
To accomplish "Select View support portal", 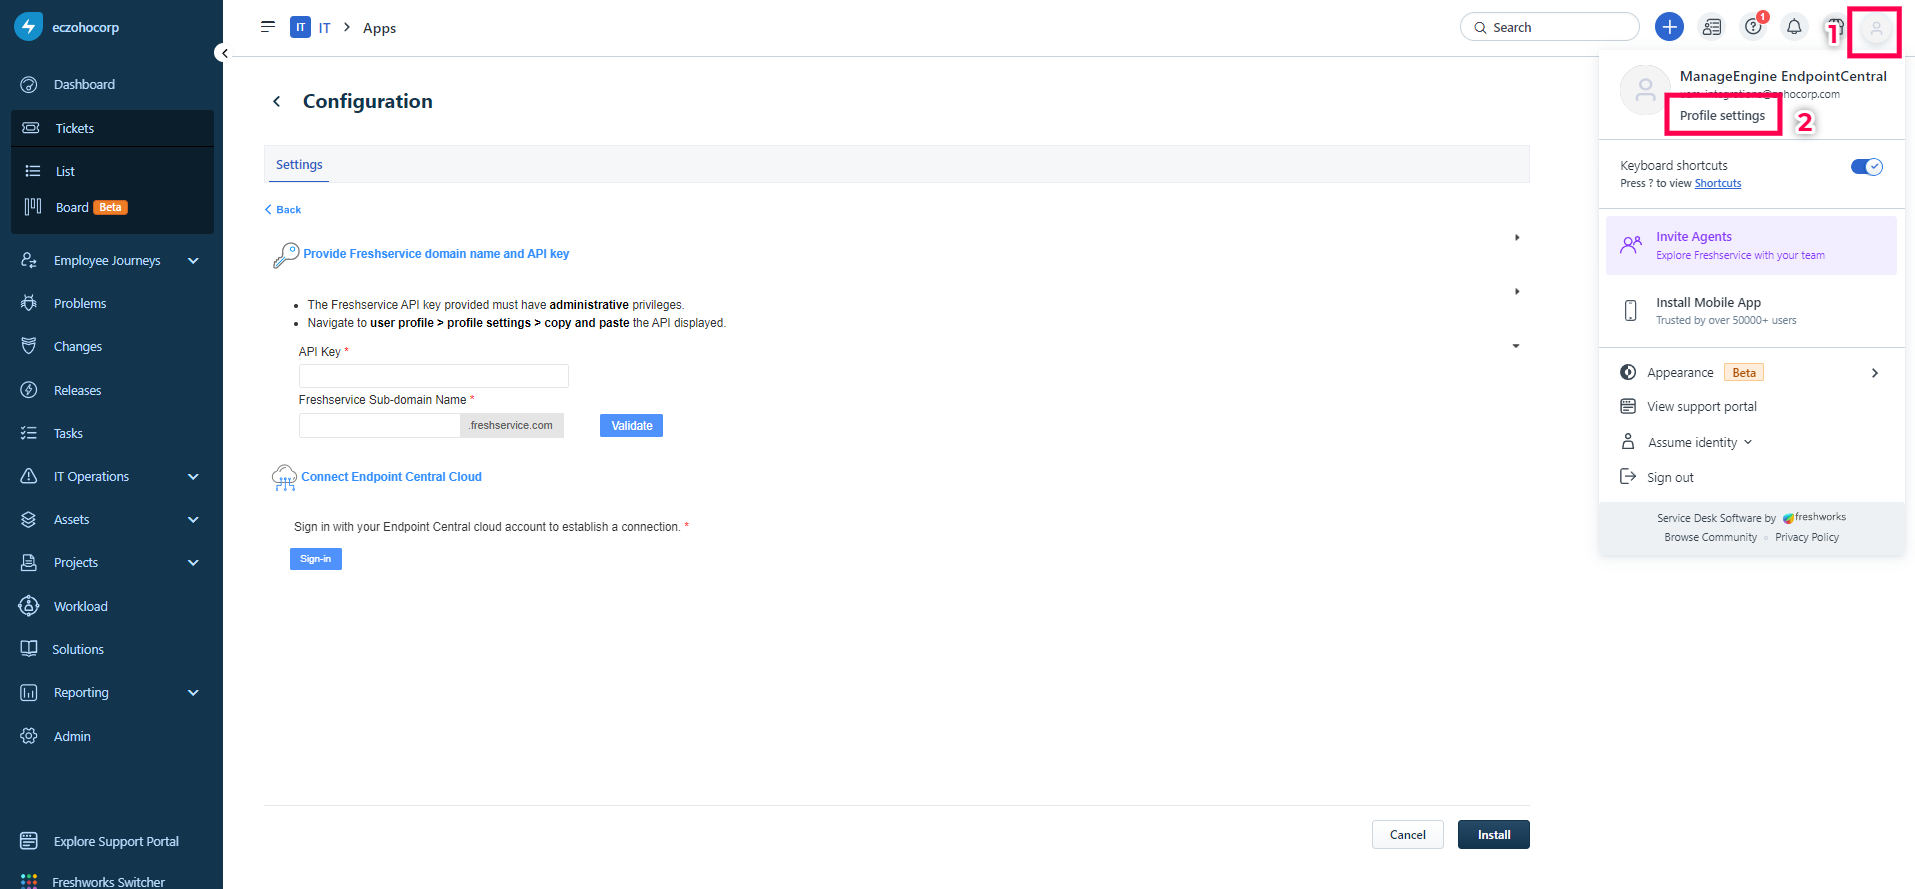I will [x=1702, y=407].
